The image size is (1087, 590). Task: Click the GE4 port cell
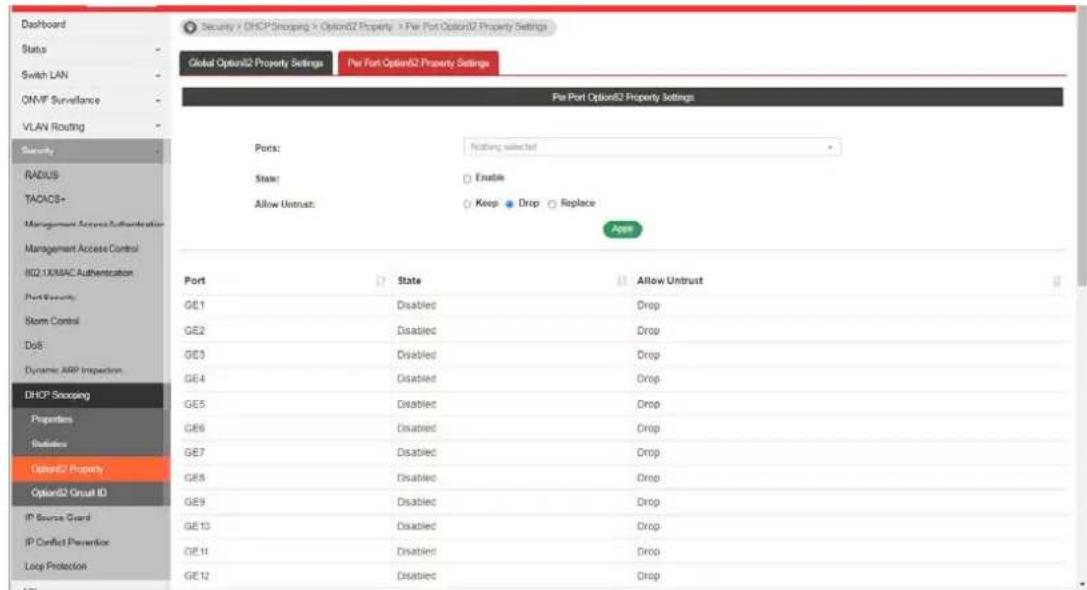194,379
